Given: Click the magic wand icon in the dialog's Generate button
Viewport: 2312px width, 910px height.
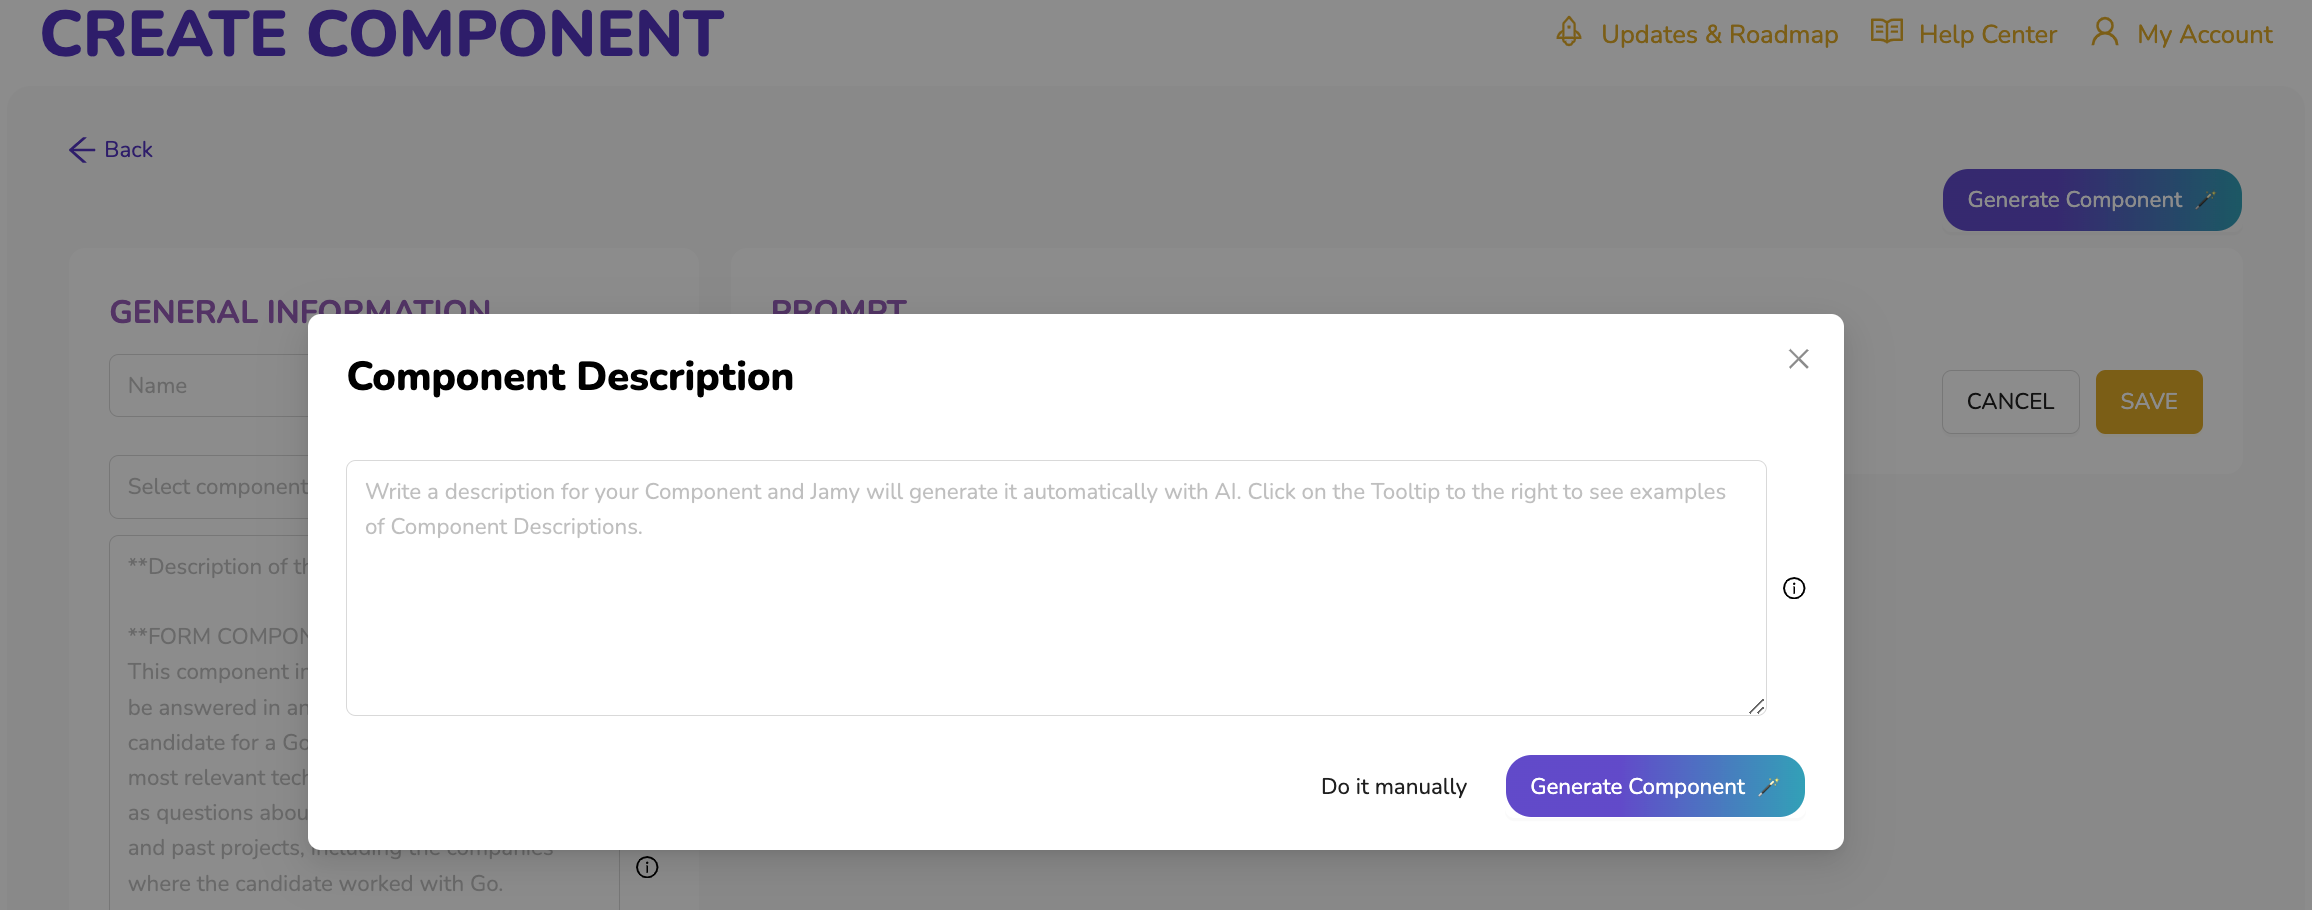Looking at the screenshot, I should tap(1769, 787).
